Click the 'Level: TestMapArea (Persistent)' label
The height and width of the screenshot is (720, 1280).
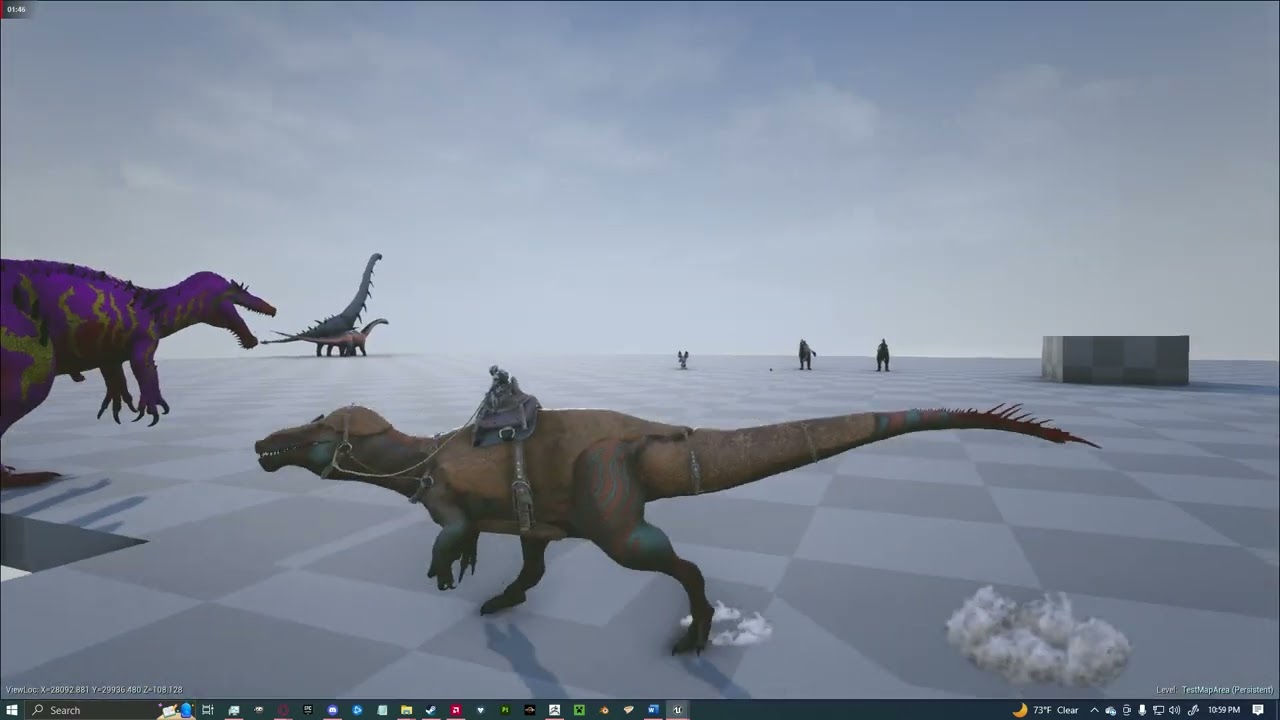(x=1214, y=690)
